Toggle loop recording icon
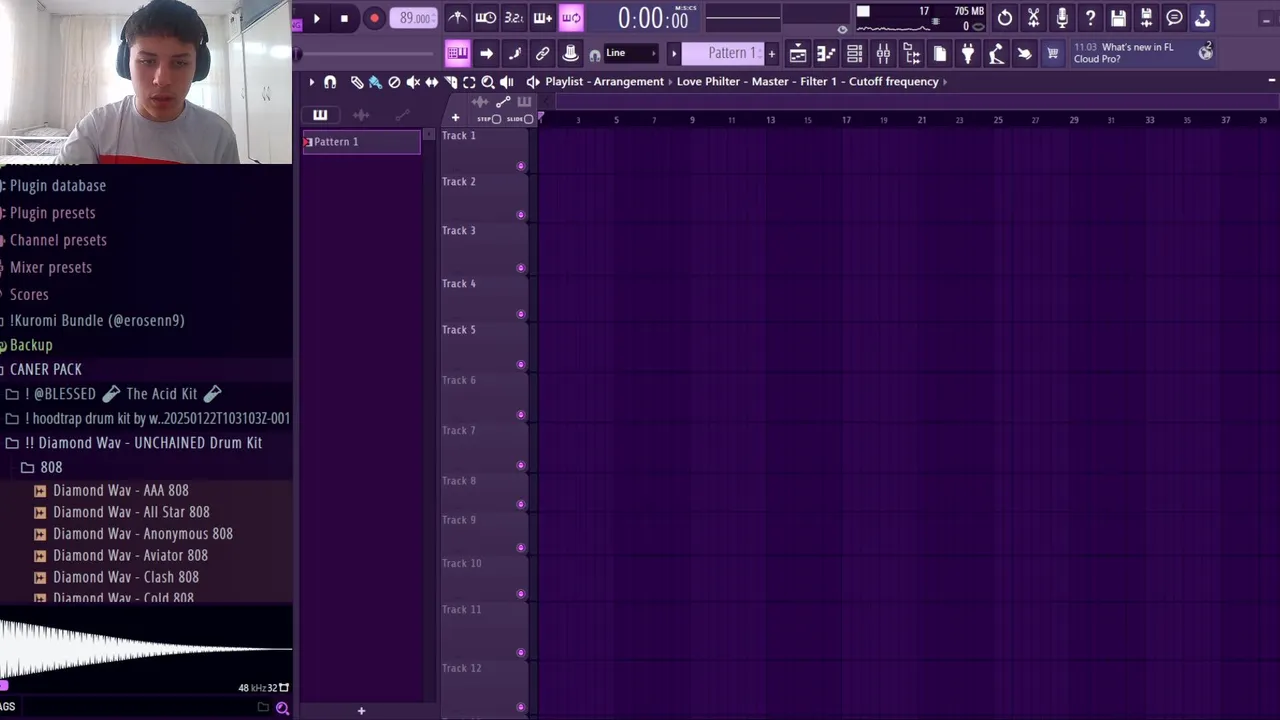 coord(571,18)
